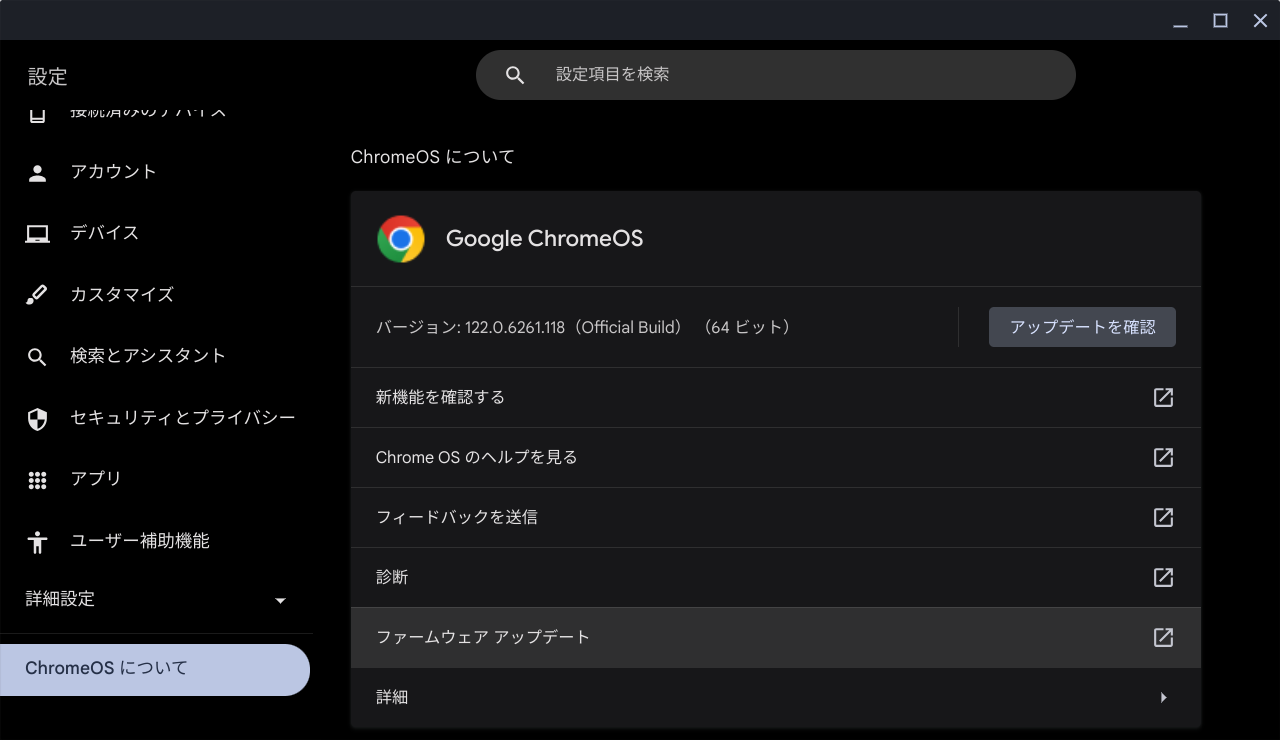Click the magnifier icon in the search bar
Screen dimensions: 1280x740
[515, 74]
